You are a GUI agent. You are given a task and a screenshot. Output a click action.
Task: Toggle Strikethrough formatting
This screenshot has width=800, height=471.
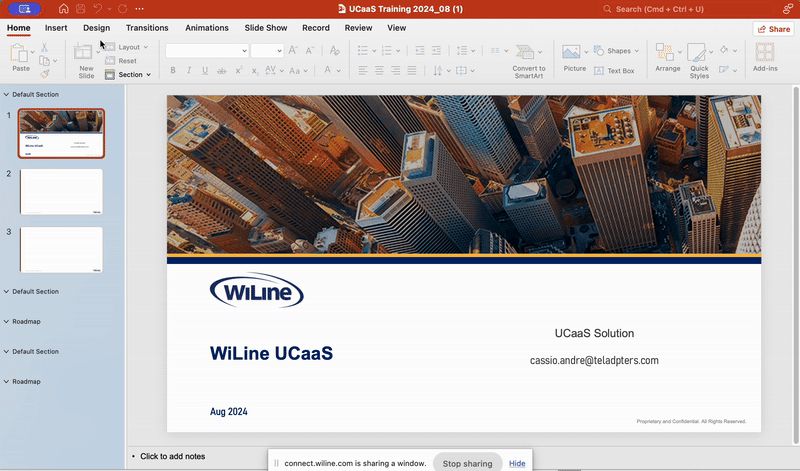[221, 70]
